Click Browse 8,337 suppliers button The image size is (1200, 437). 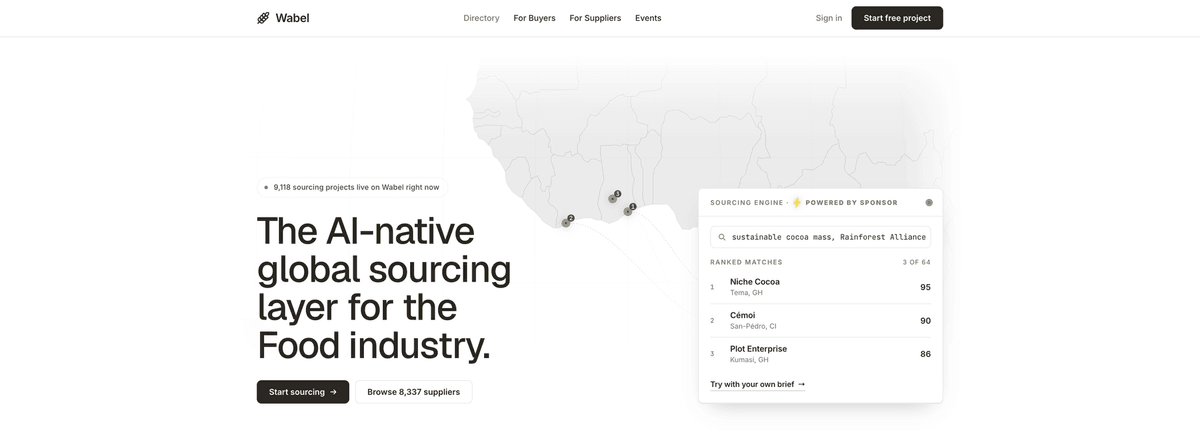click(x=414, y=392)
